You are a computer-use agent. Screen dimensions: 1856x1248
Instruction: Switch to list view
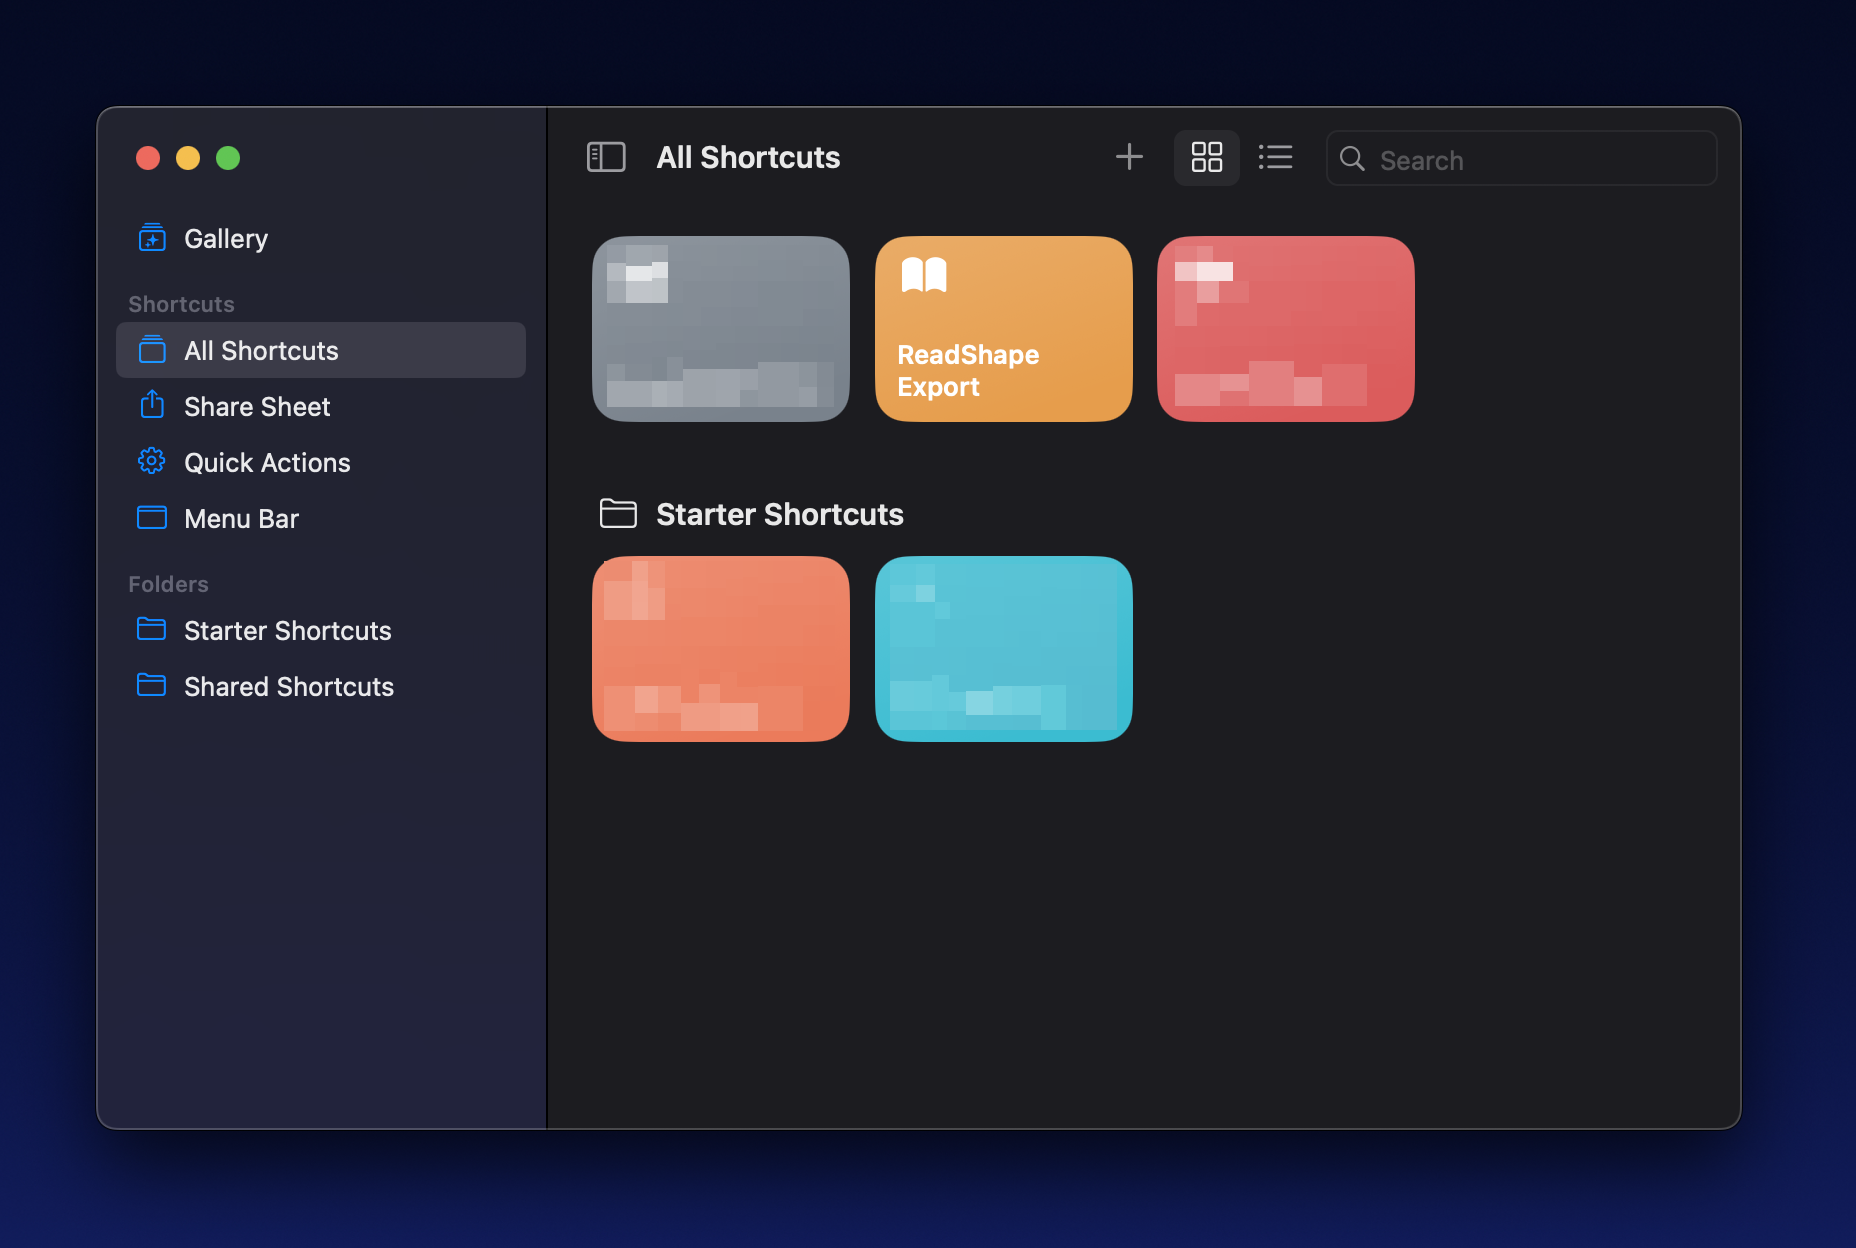pyautogui.click(x=1275, y=157)
